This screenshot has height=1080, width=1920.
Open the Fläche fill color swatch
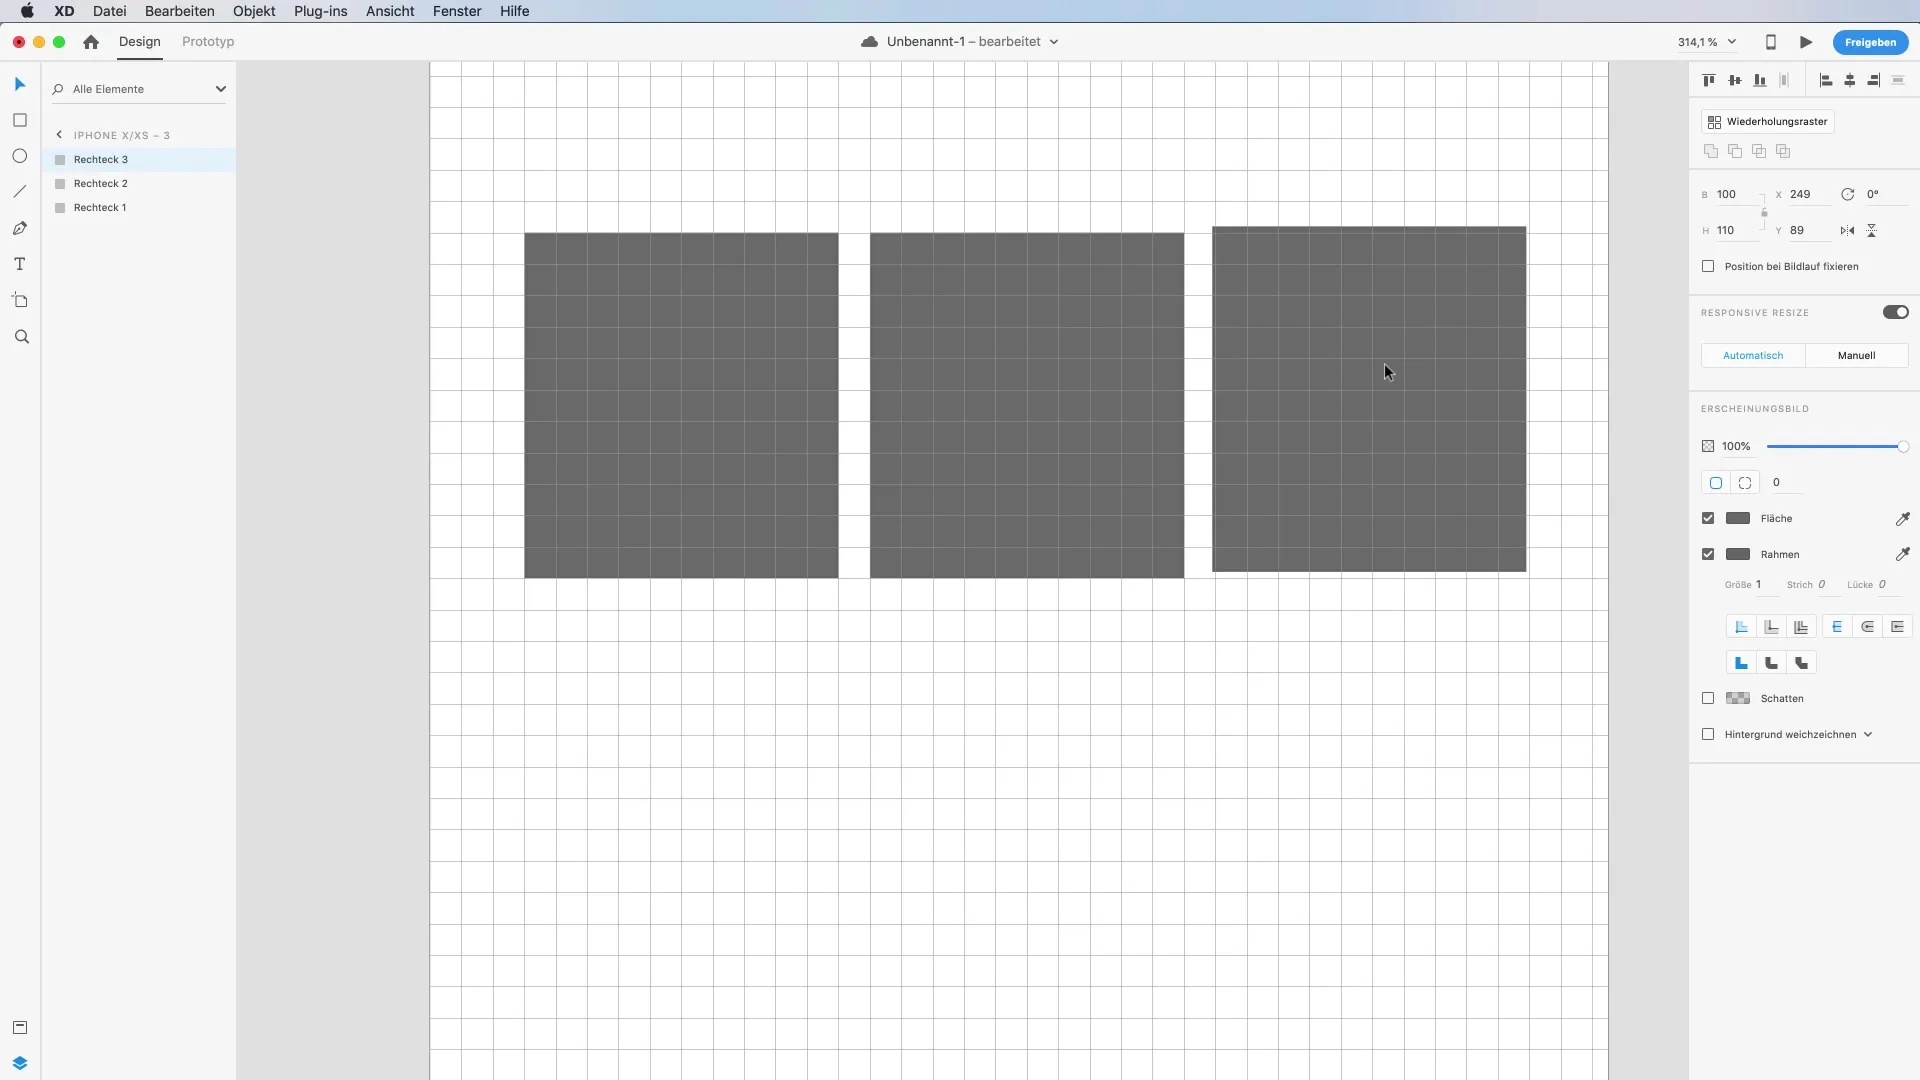tap(1738, 518)
